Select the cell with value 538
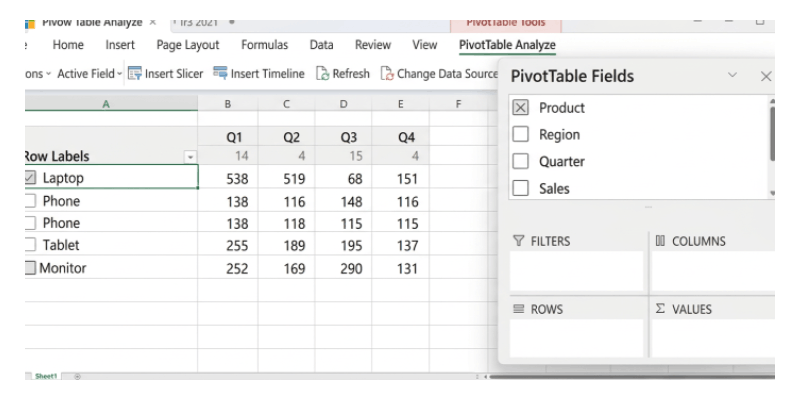This screenshot has height=400, width=800. (228, 178)
